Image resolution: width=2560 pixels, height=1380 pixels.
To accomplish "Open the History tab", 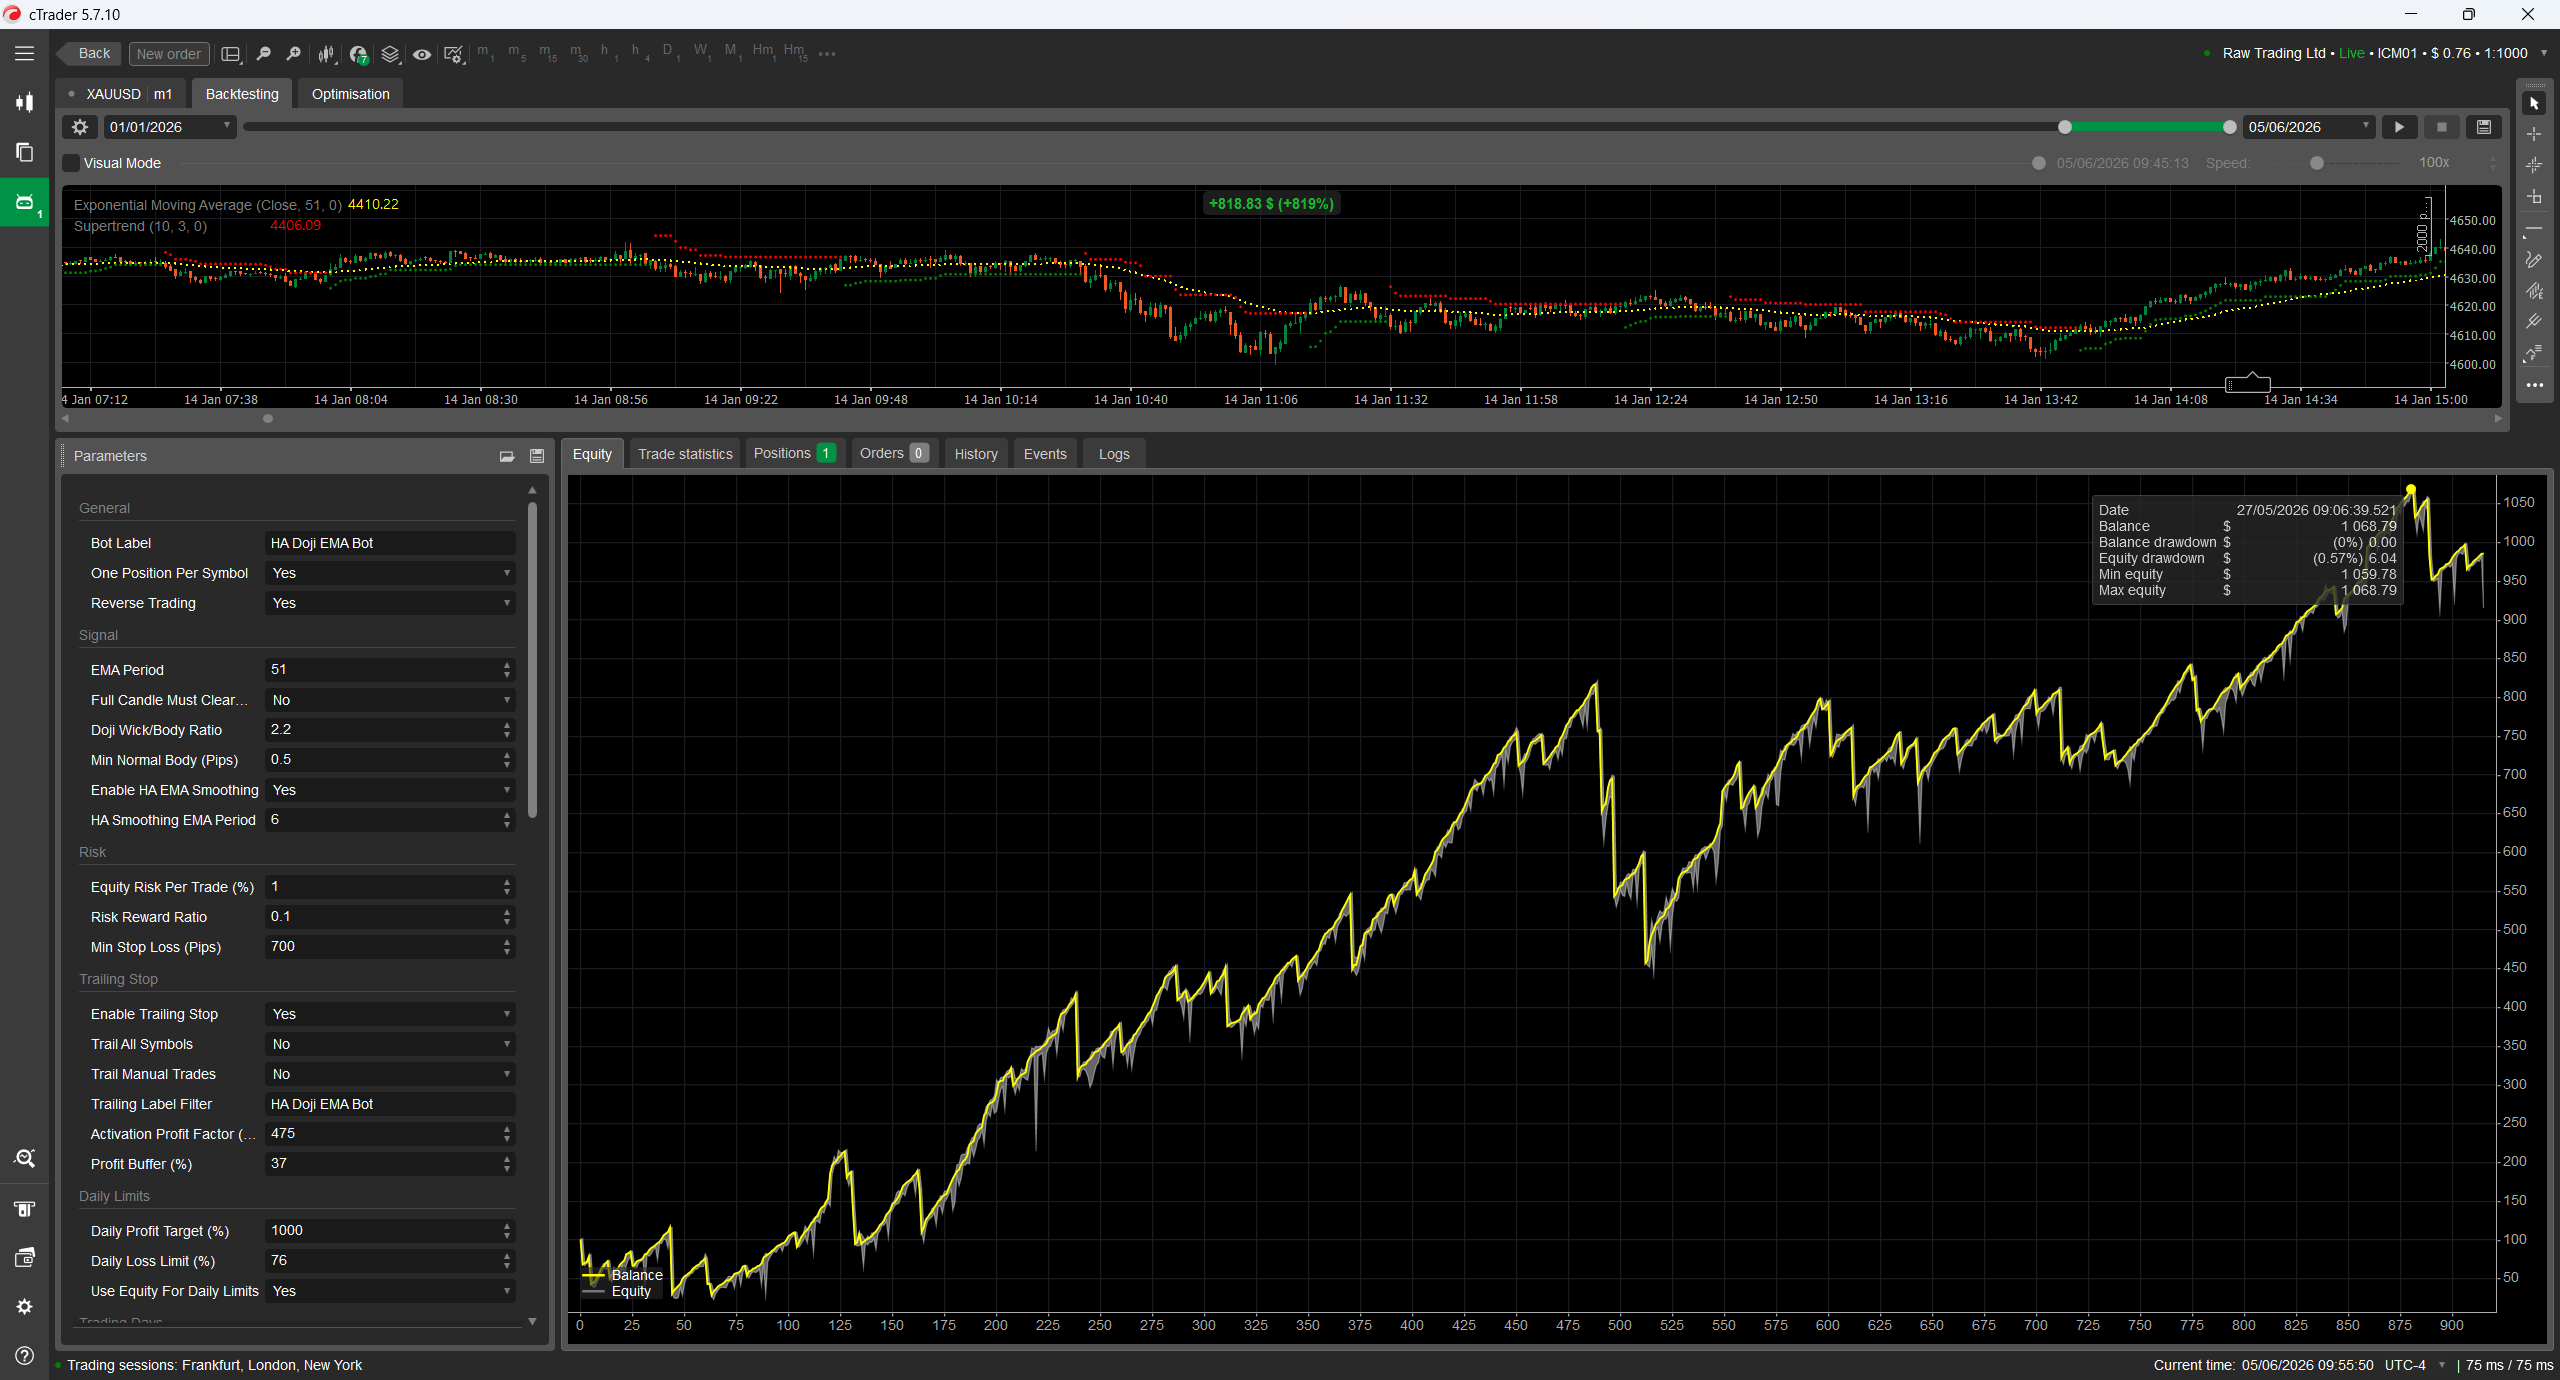I will [x=976, y=454].
